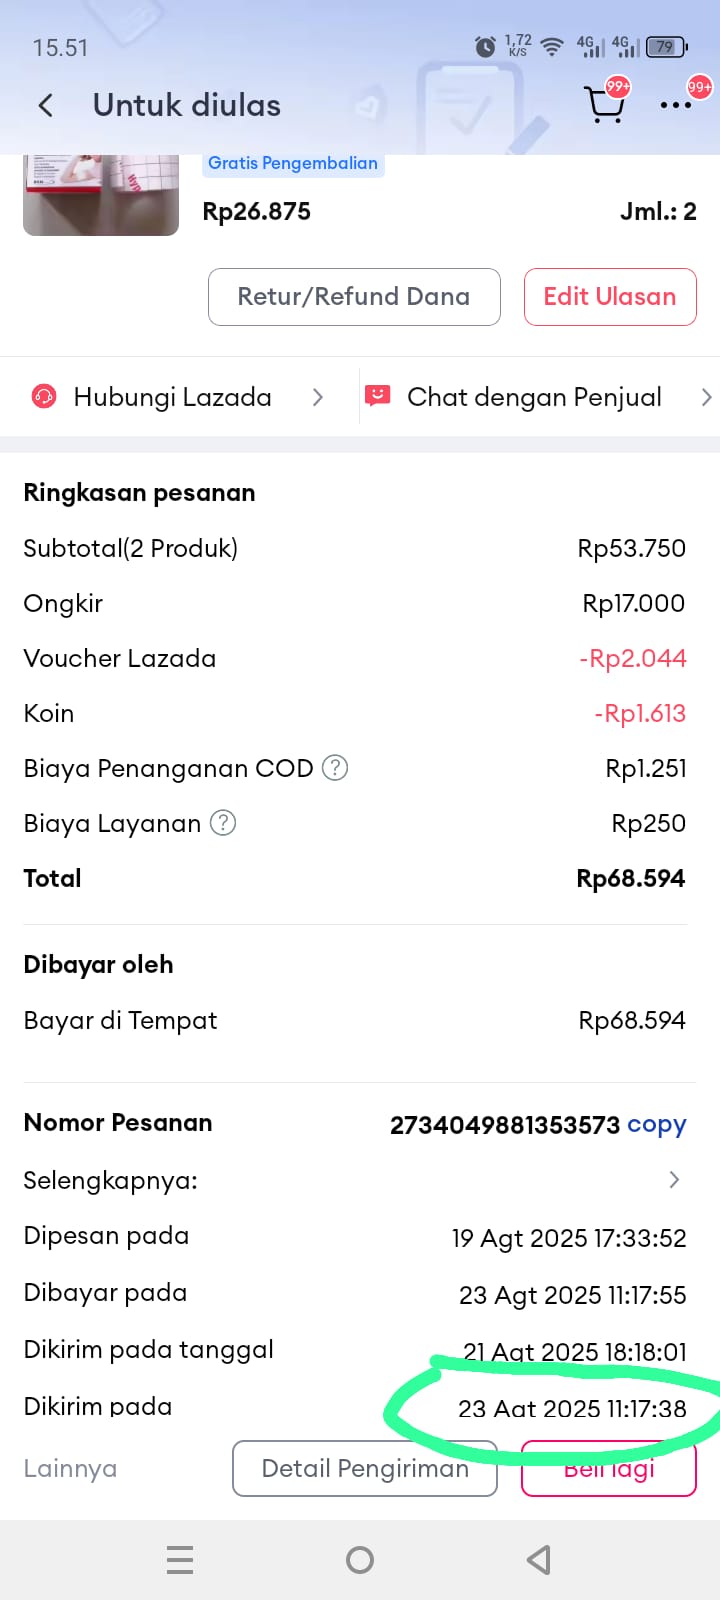The image size is (720, 1600).
Task: Open the Lainnya menu
Action: pos(70,1468)
